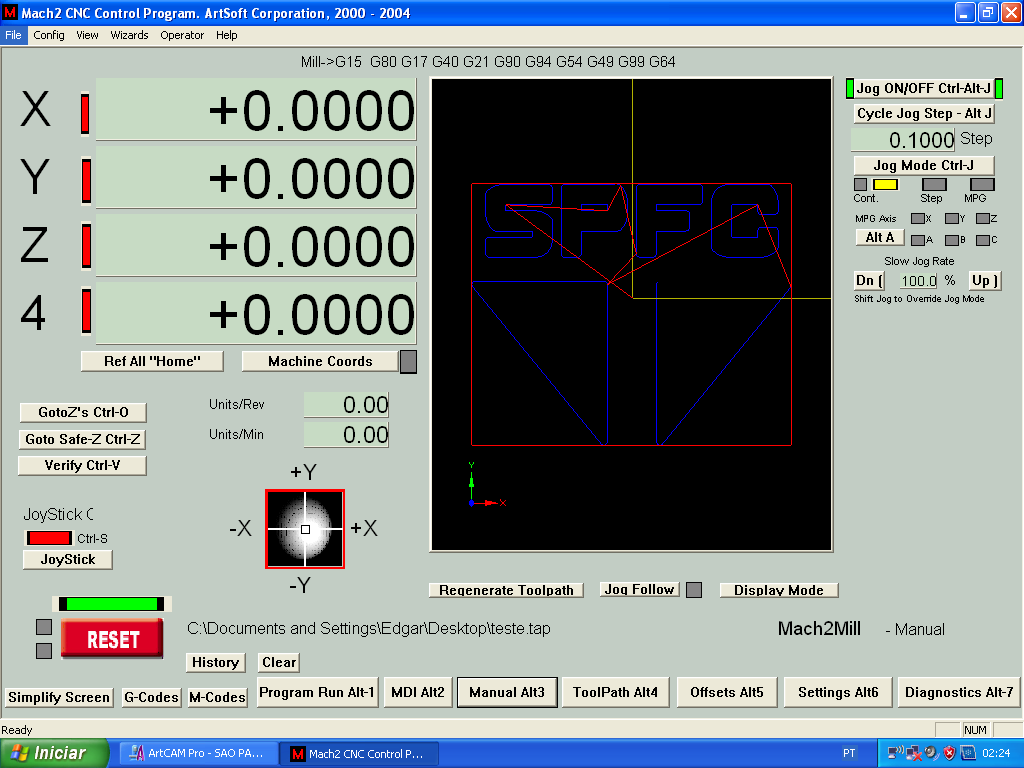Click the Units/Min value field

pos(346,435)
